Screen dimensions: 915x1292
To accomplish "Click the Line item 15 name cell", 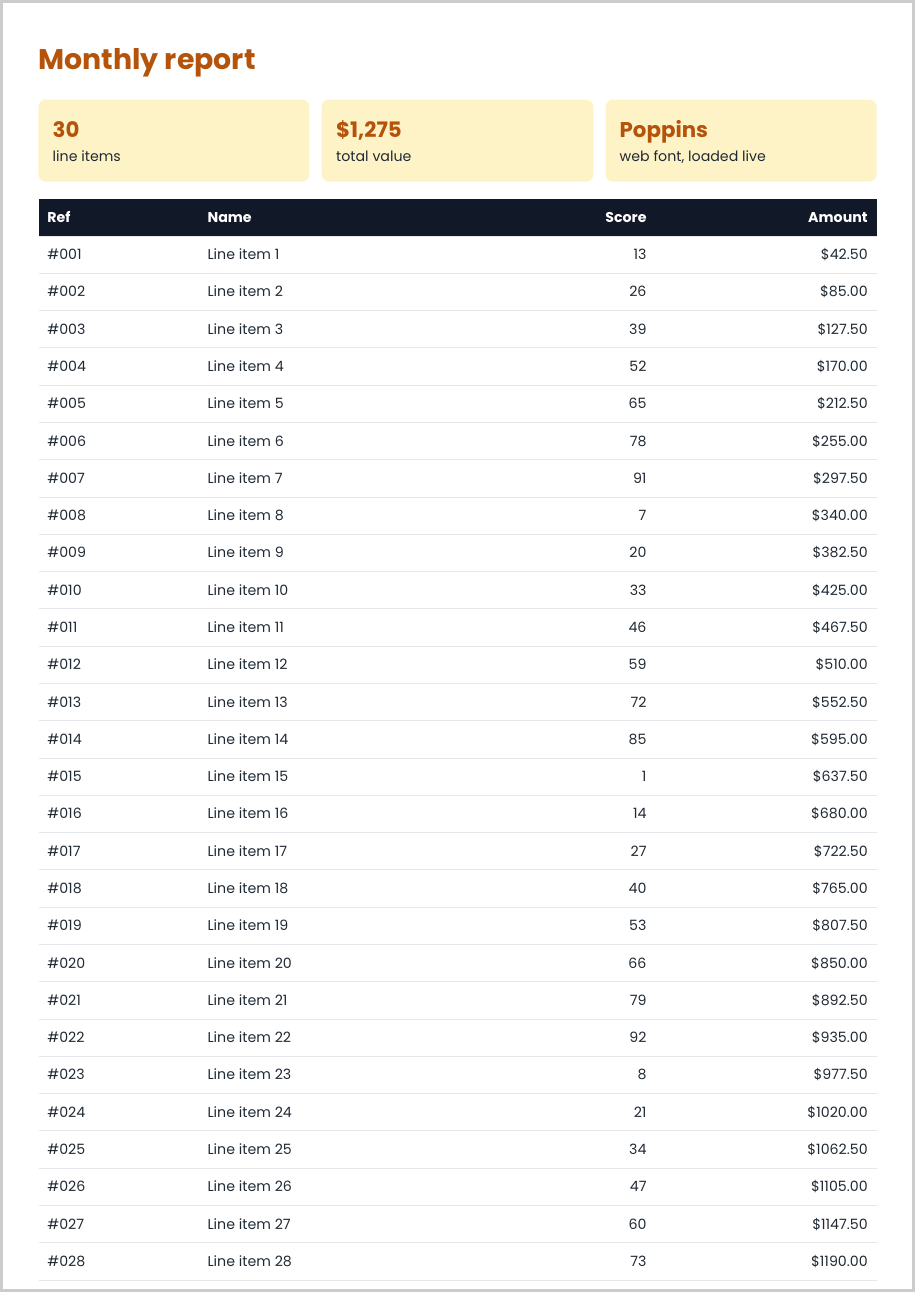I will [x=247, y=776].
